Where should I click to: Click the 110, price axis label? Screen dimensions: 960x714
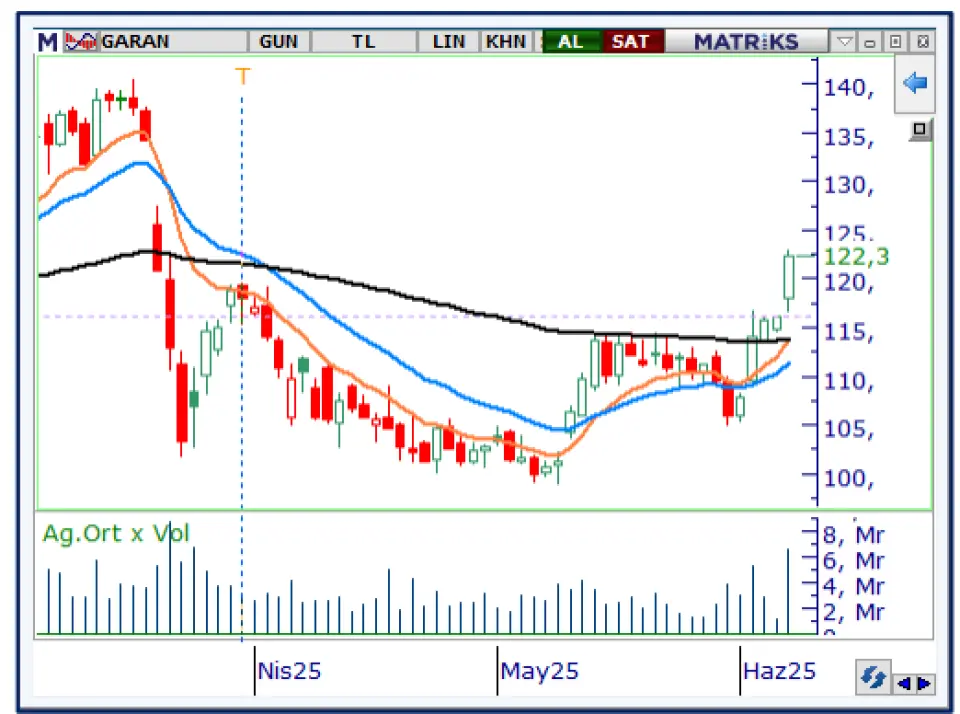tap(849, 381)
